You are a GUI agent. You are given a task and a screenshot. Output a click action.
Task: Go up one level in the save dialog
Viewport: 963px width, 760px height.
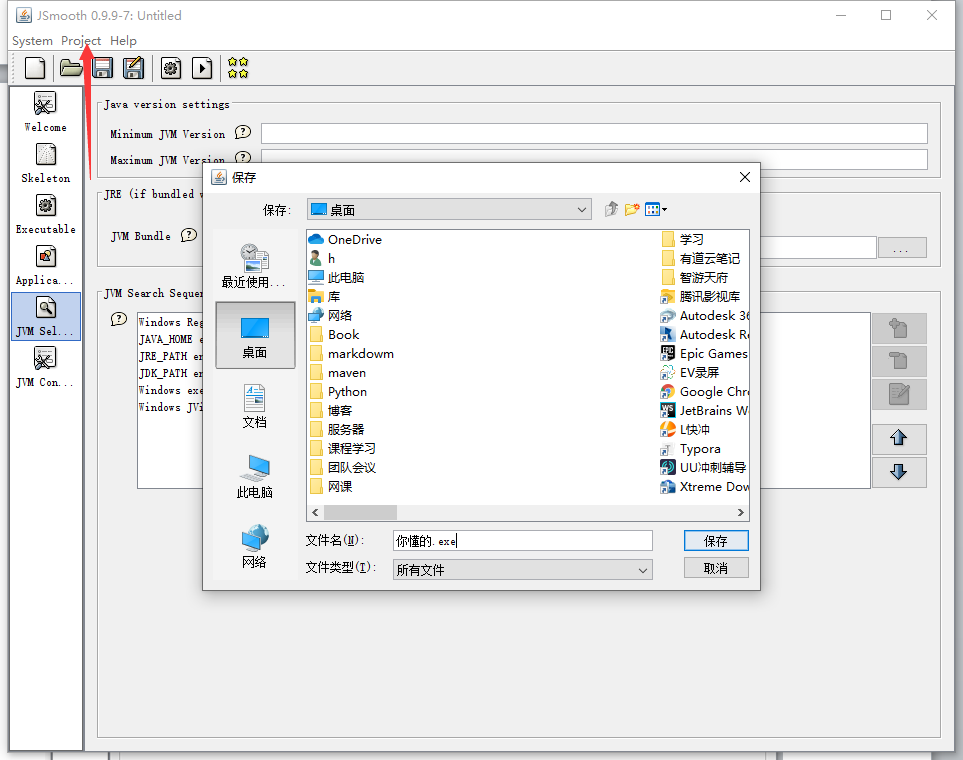[611, 209]
